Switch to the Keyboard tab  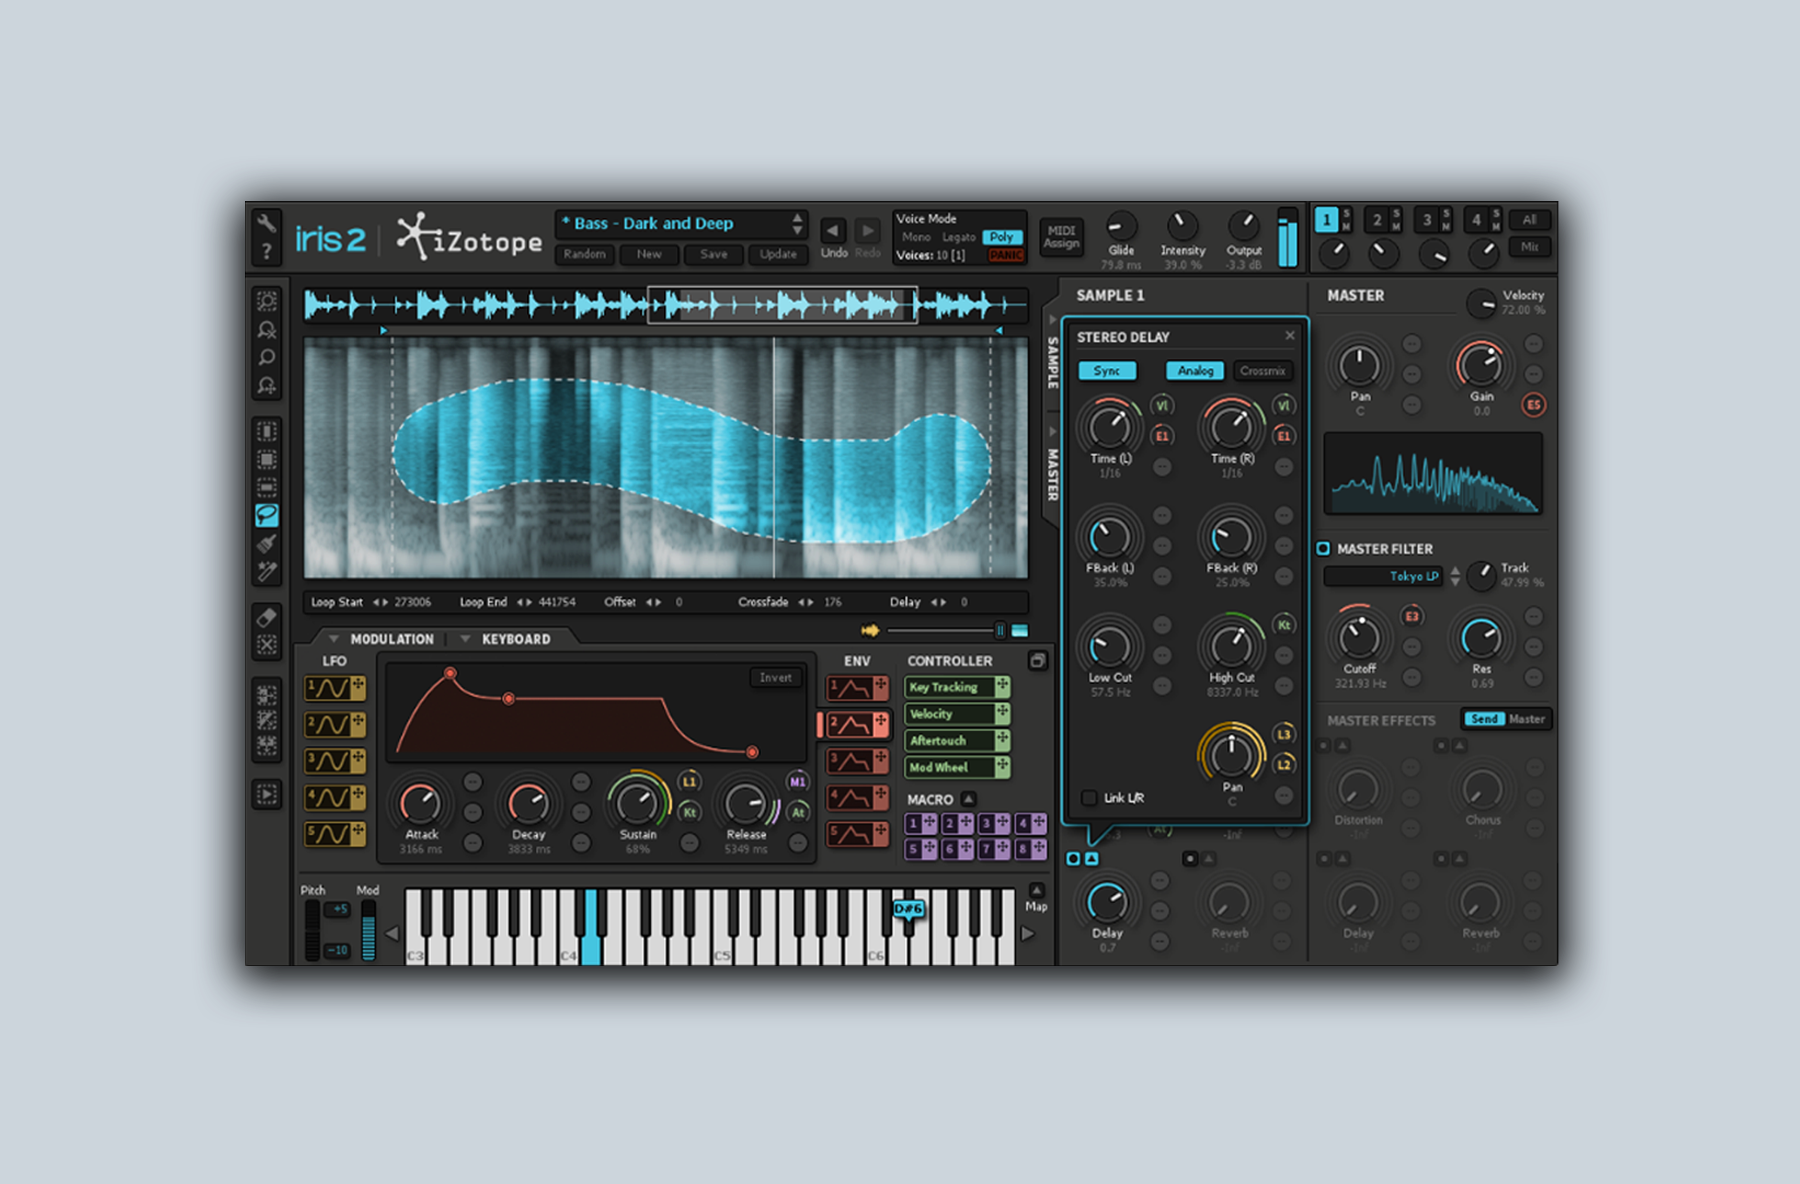pos(515,639)
